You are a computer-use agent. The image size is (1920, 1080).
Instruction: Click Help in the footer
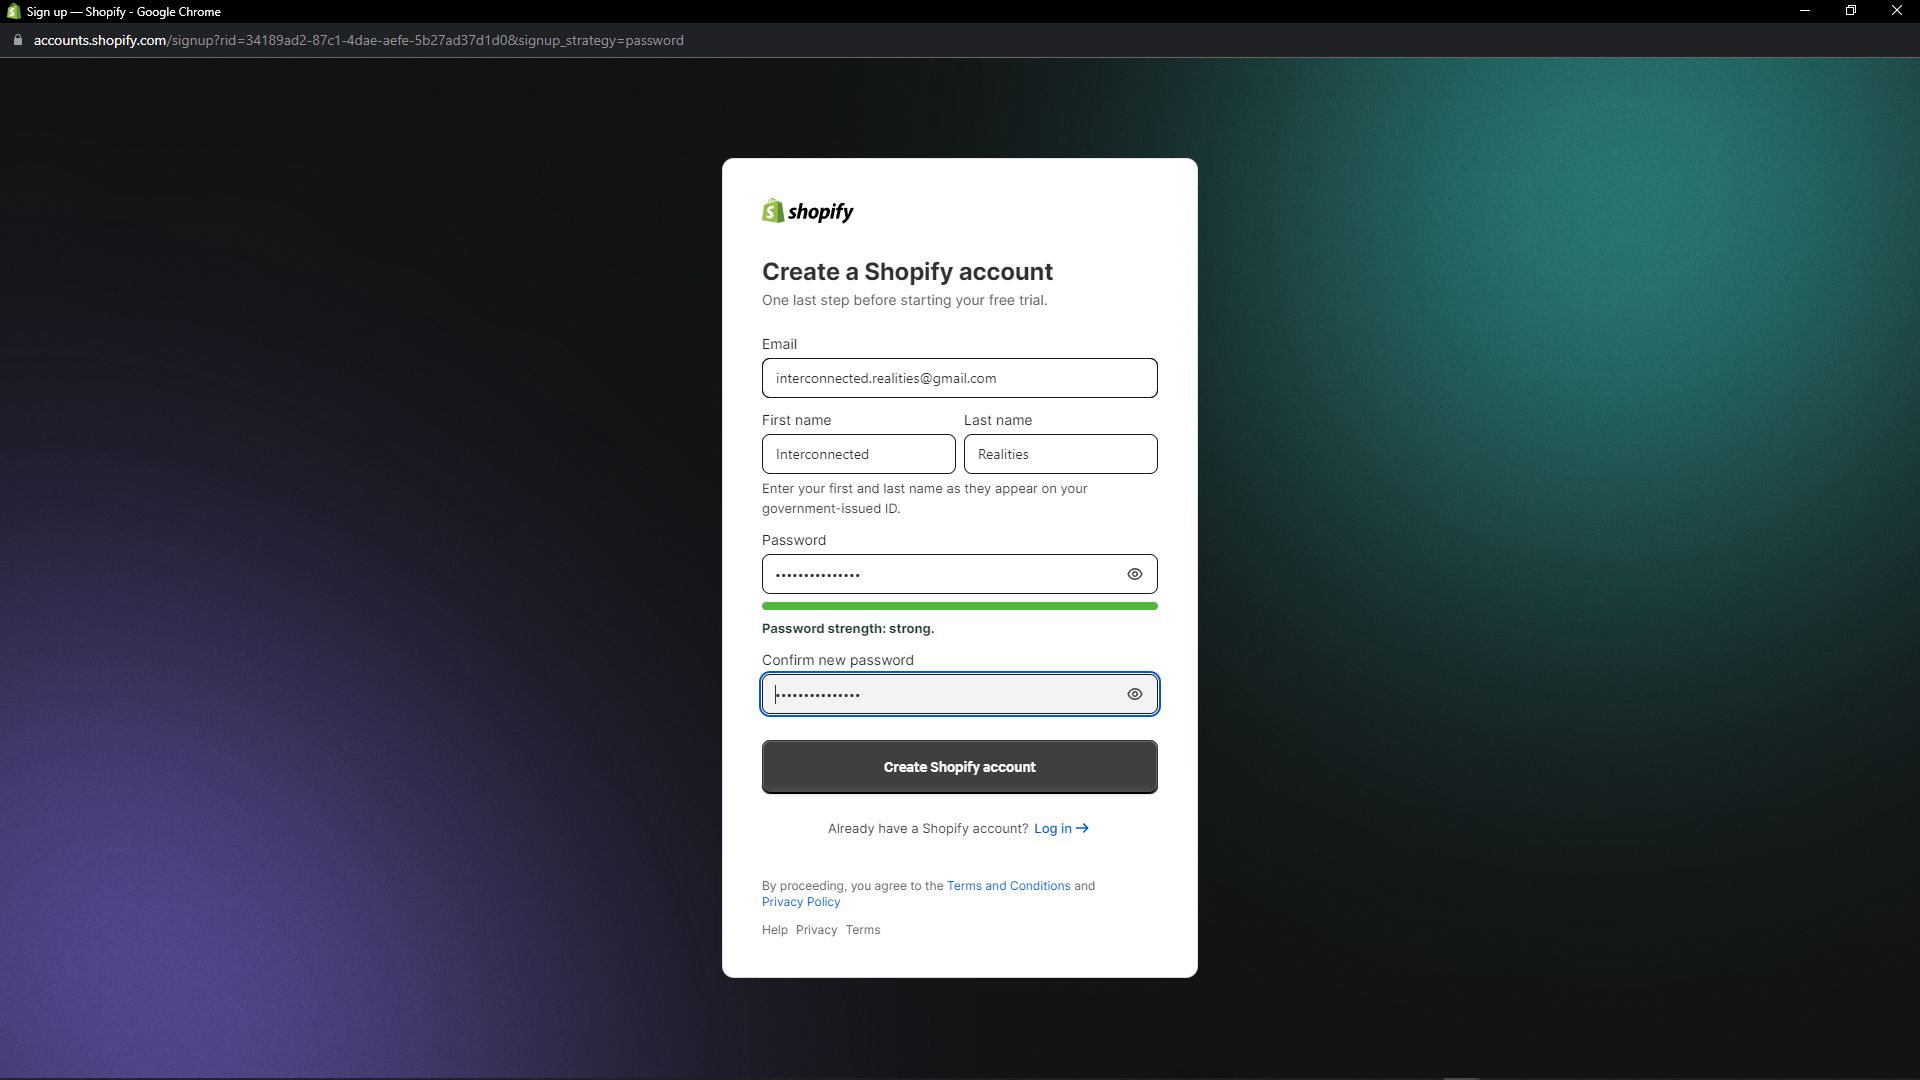pos(774,929)
